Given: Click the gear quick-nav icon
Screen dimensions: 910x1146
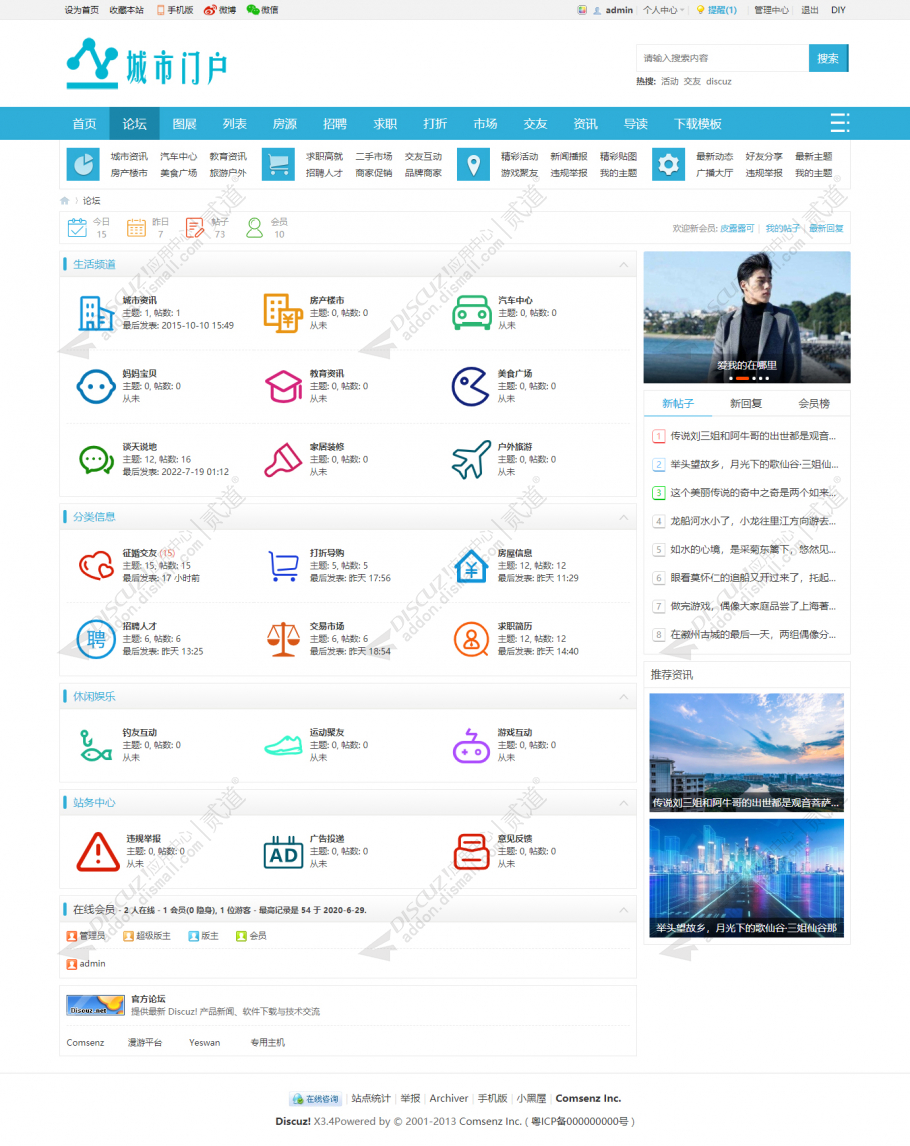Looking at the screenshot, I should coord(668,164).
